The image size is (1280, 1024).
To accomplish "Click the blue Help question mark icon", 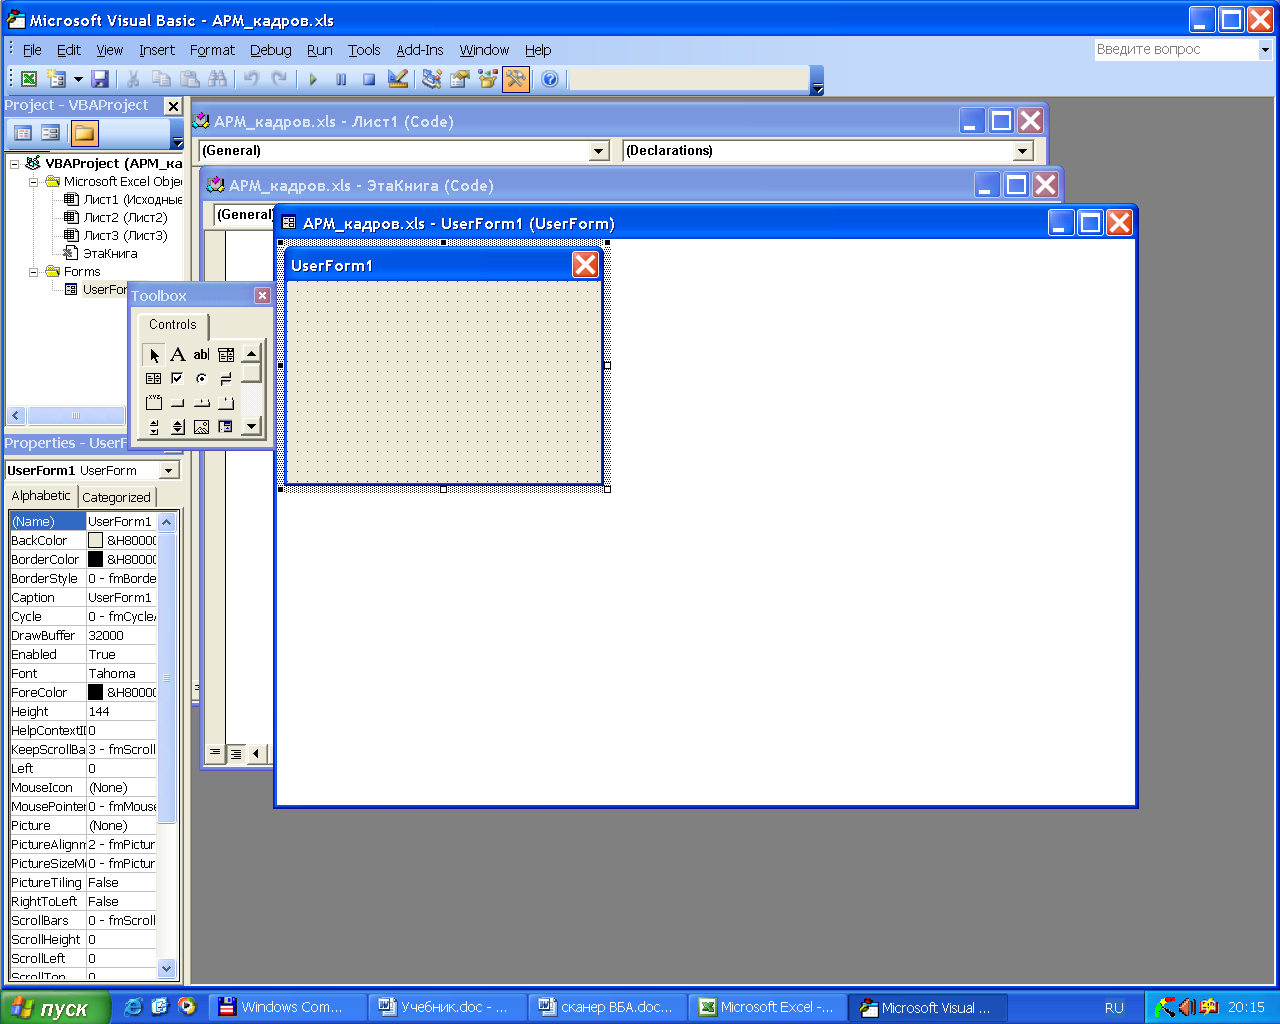I will click(550, 79).
